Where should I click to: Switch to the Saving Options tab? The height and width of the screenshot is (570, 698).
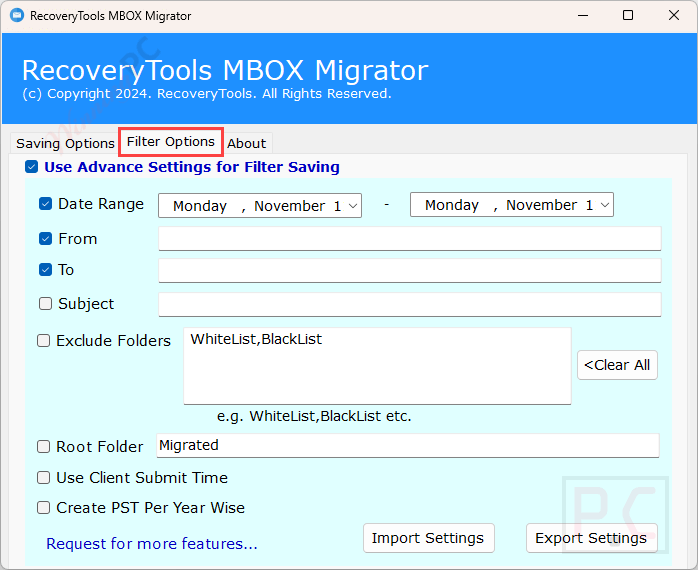pyautogui.click(x=65, y=143)
